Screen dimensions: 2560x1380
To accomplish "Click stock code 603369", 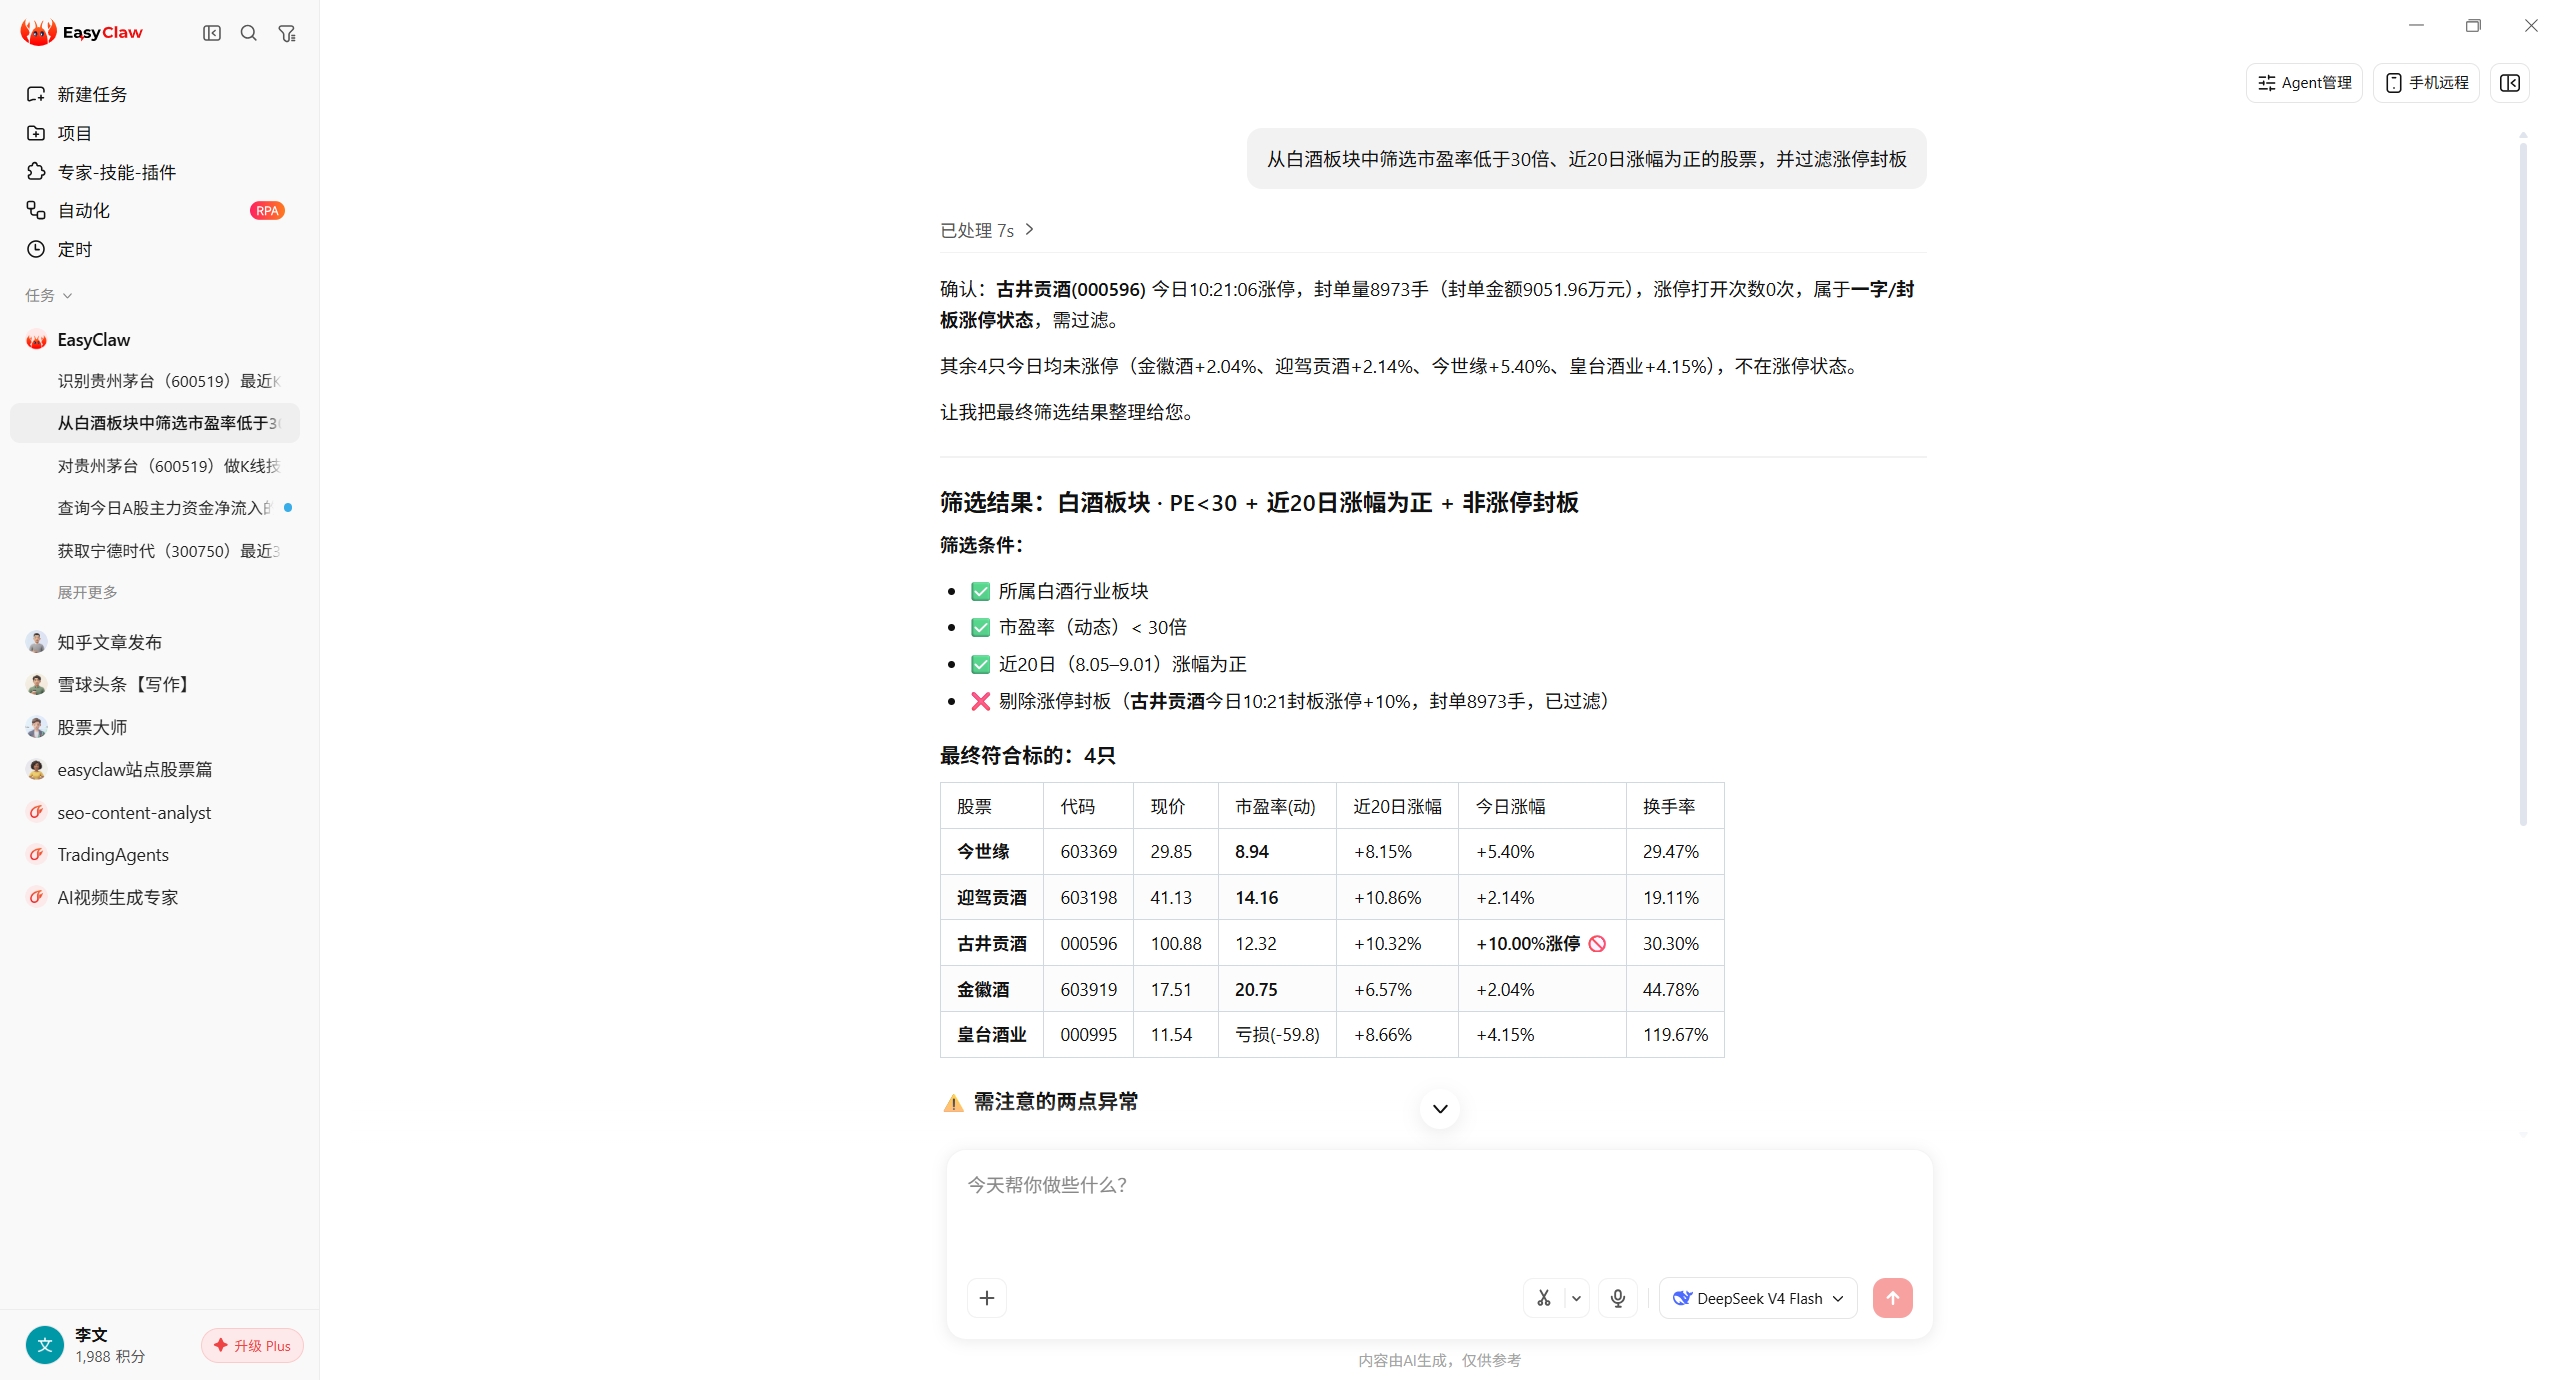I will [1089, 851].
